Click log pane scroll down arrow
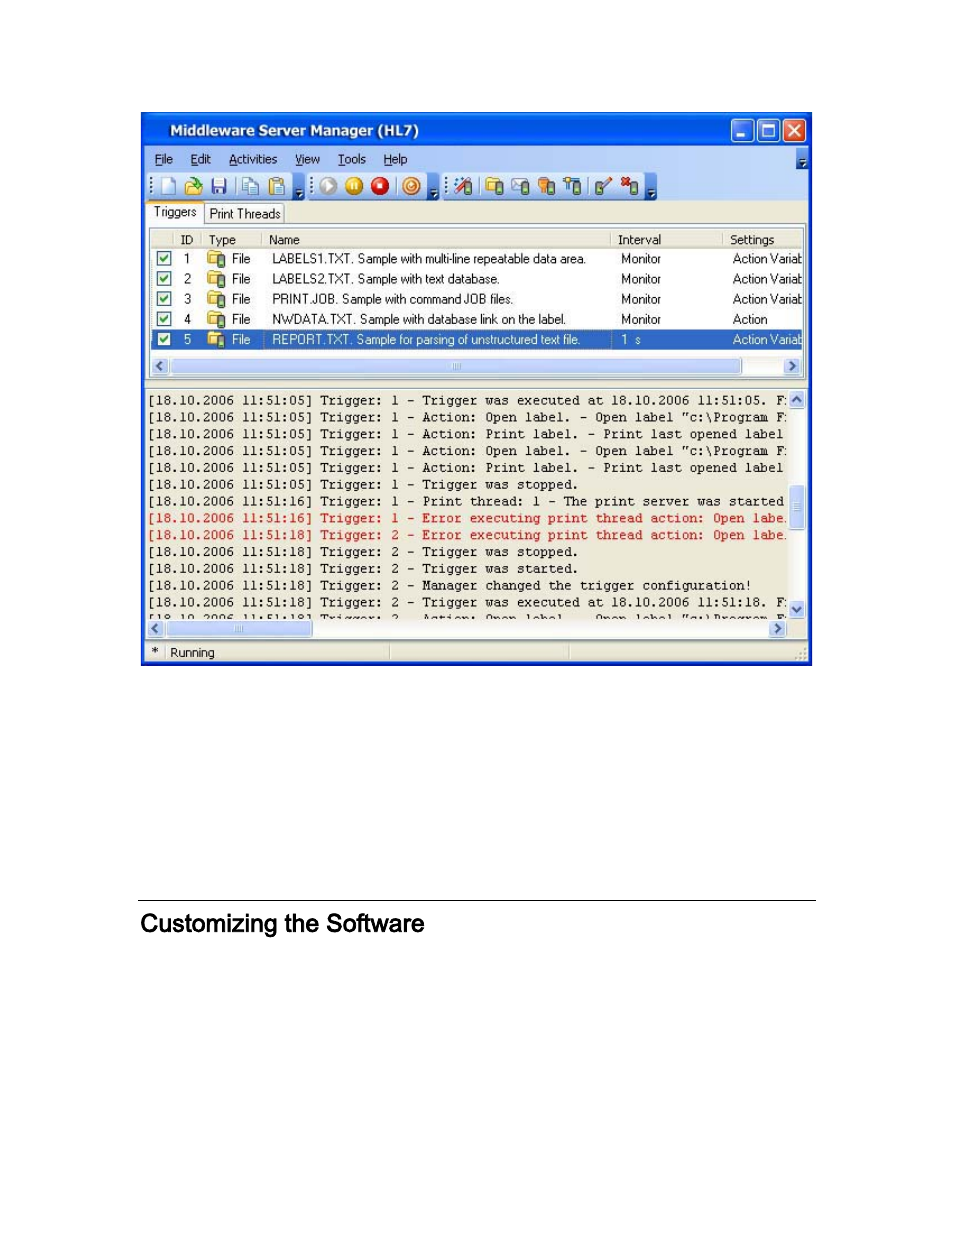Screen dimensions: 954x1235 (x=797, y=609)
